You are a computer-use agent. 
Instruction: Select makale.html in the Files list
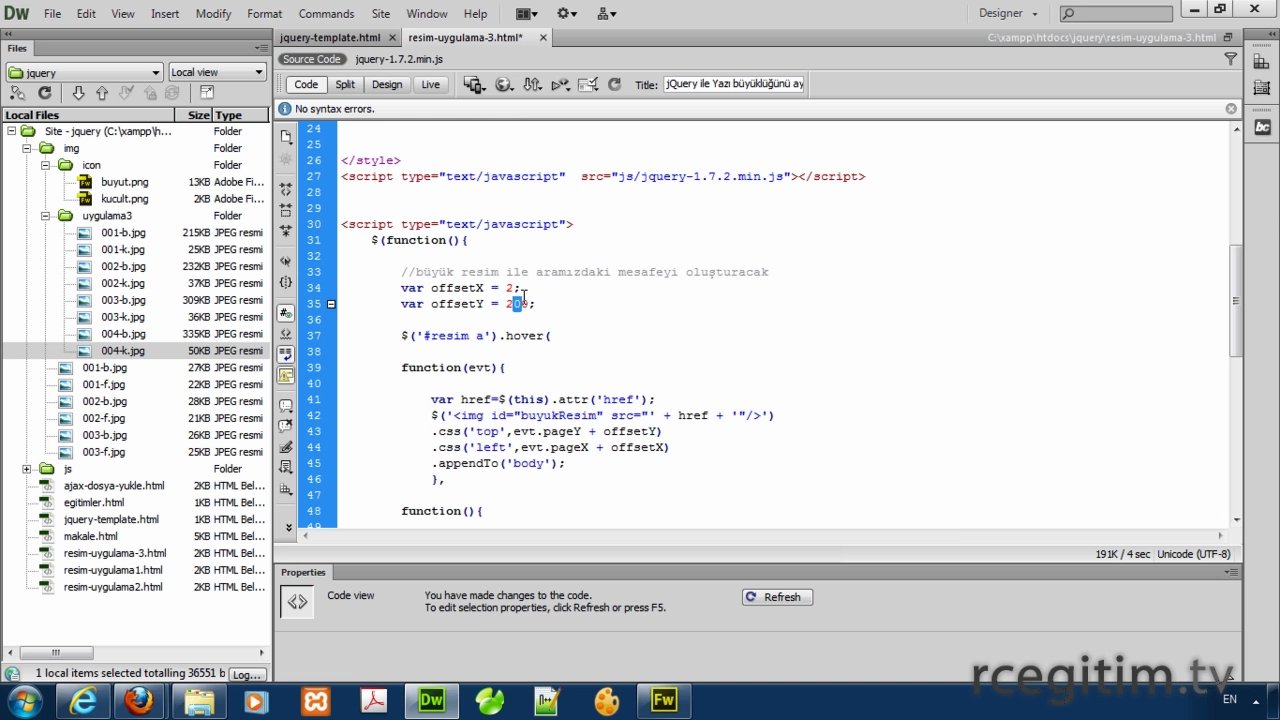click(90, 536)
